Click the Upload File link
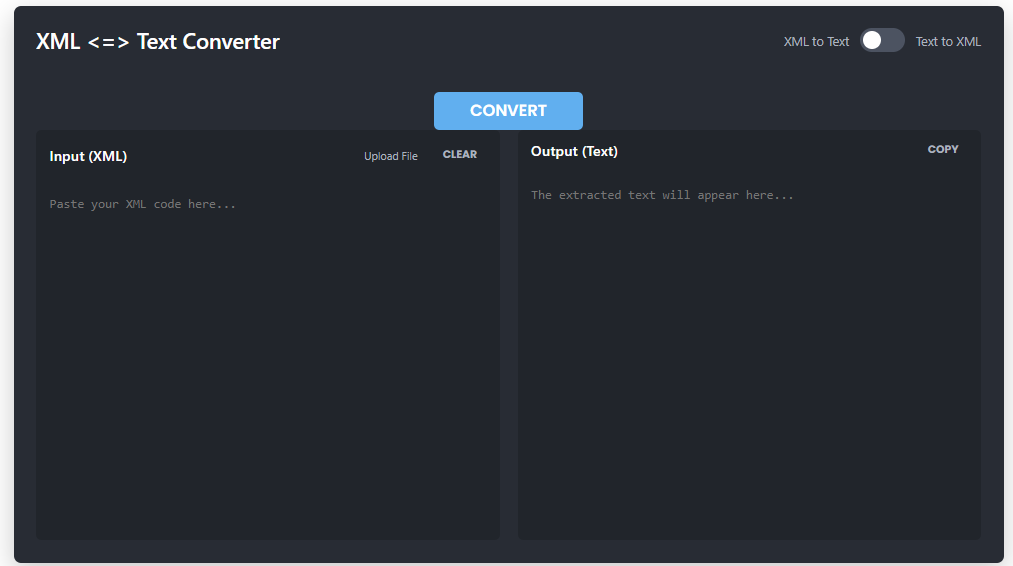This screenshot has width=1013, height=566. pyautogui.click(x=390, y=156)
